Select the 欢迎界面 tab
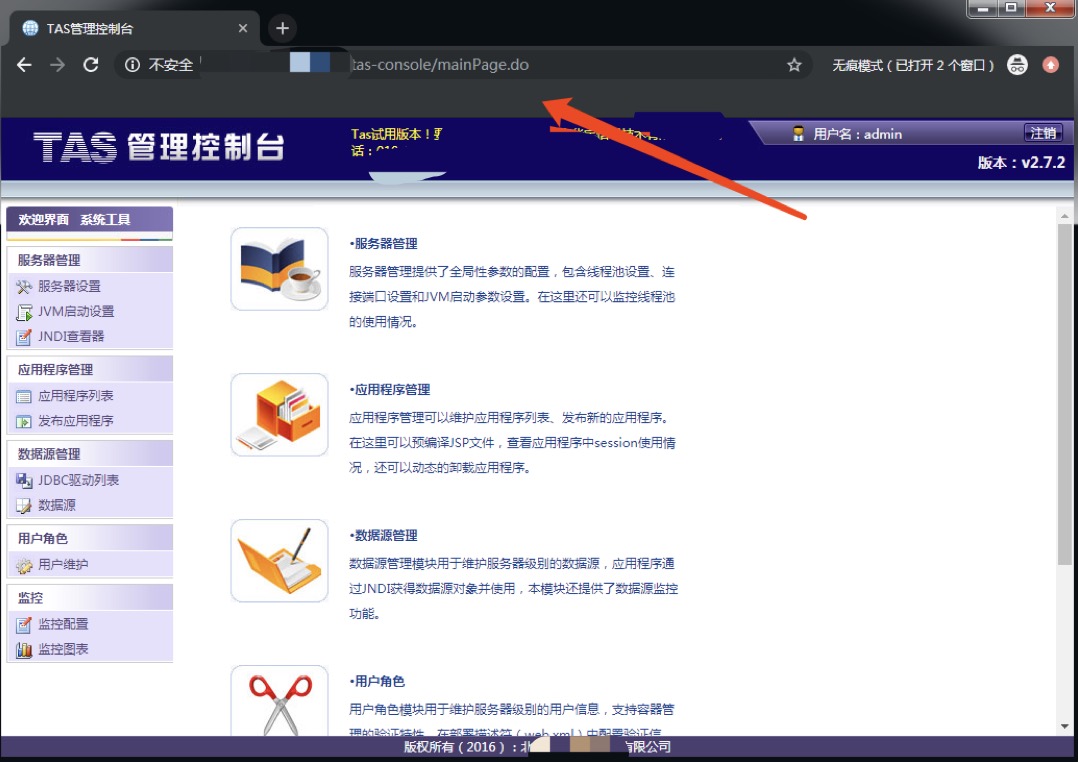This screenshot has width=1078, height=762. (43, 220)
